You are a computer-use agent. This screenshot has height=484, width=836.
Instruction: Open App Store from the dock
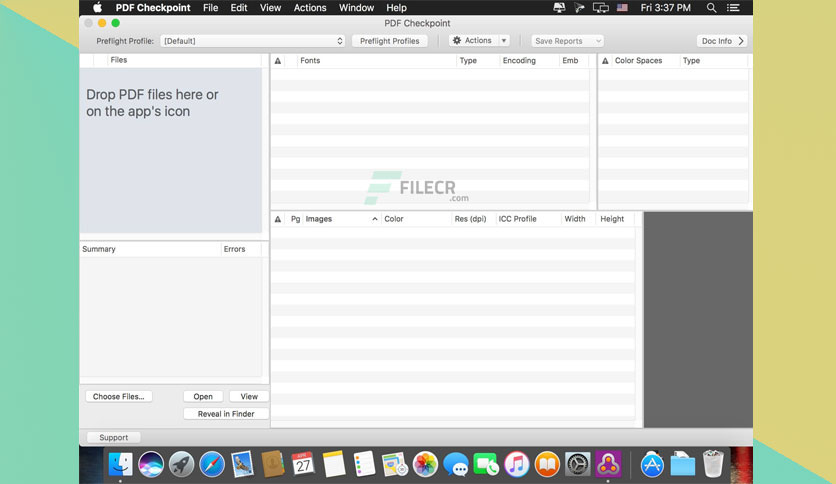point(652,464)
